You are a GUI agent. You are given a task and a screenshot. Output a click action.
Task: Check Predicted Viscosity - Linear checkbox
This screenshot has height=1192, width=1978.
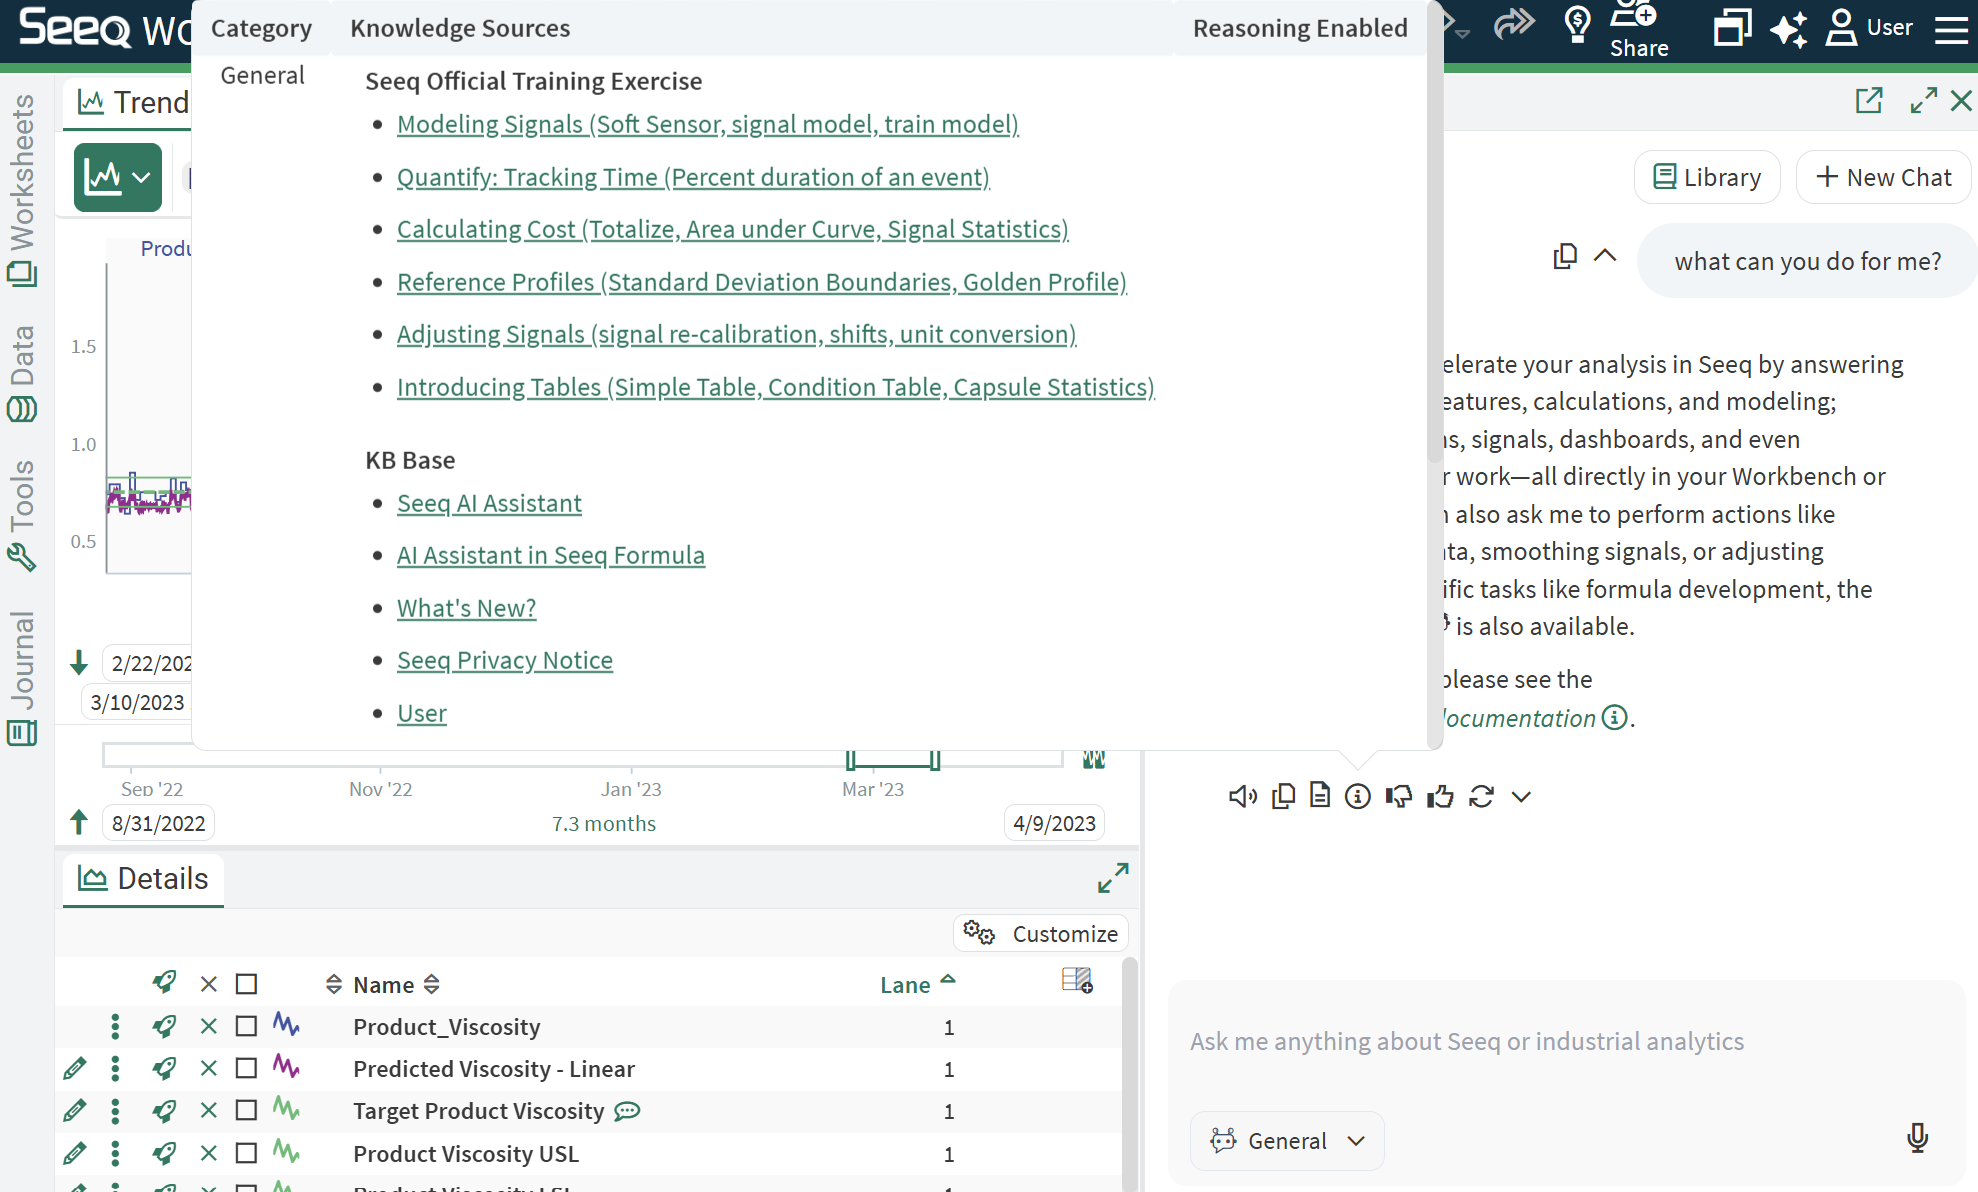tap(246, 1068)
